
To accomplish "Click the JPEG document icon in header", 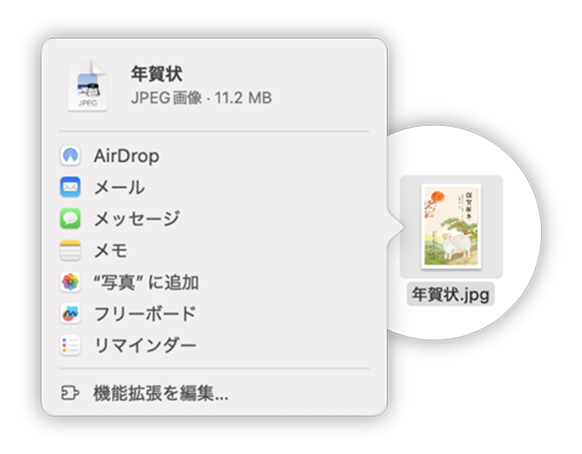I will [88, 85].
